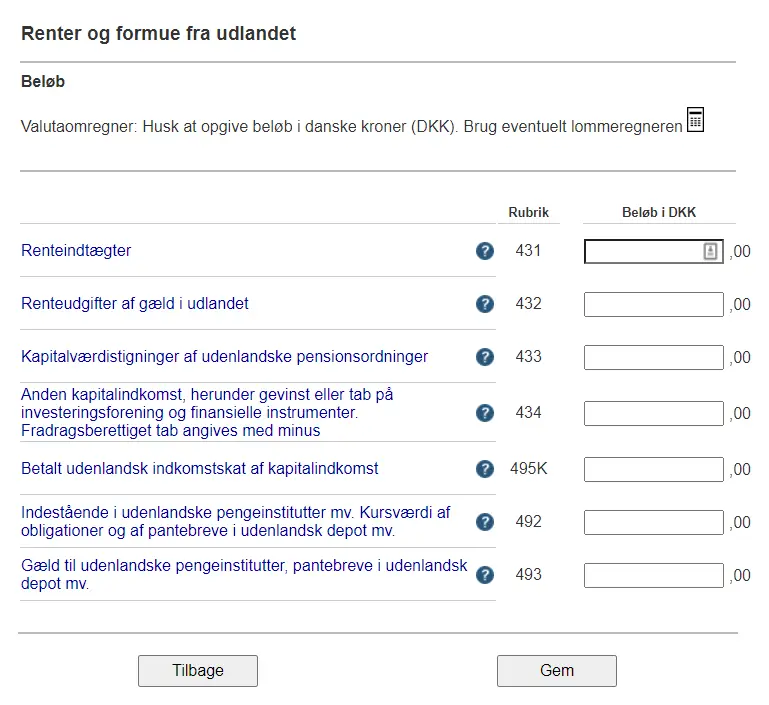769x705 pixels.
Task: Click Indestående i udenlandske pengeinstitutter link
Action: (x=235, y=521)
